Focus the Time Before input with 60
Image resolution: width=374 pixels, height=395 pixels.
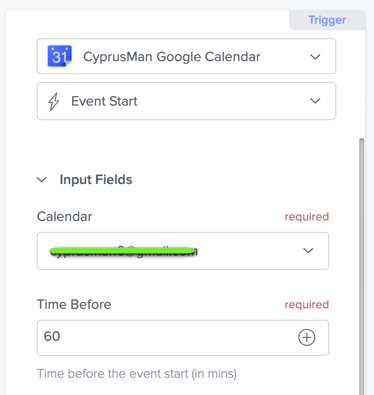183,338
